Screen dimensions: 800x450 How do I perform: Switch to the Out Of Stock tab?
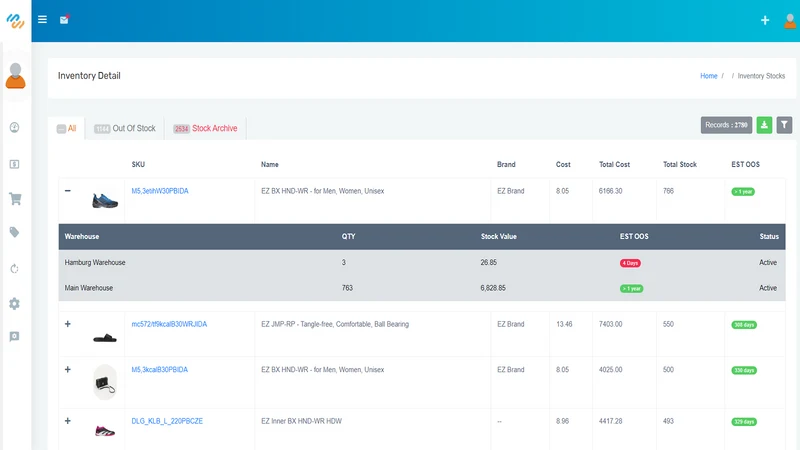point(124,129)
